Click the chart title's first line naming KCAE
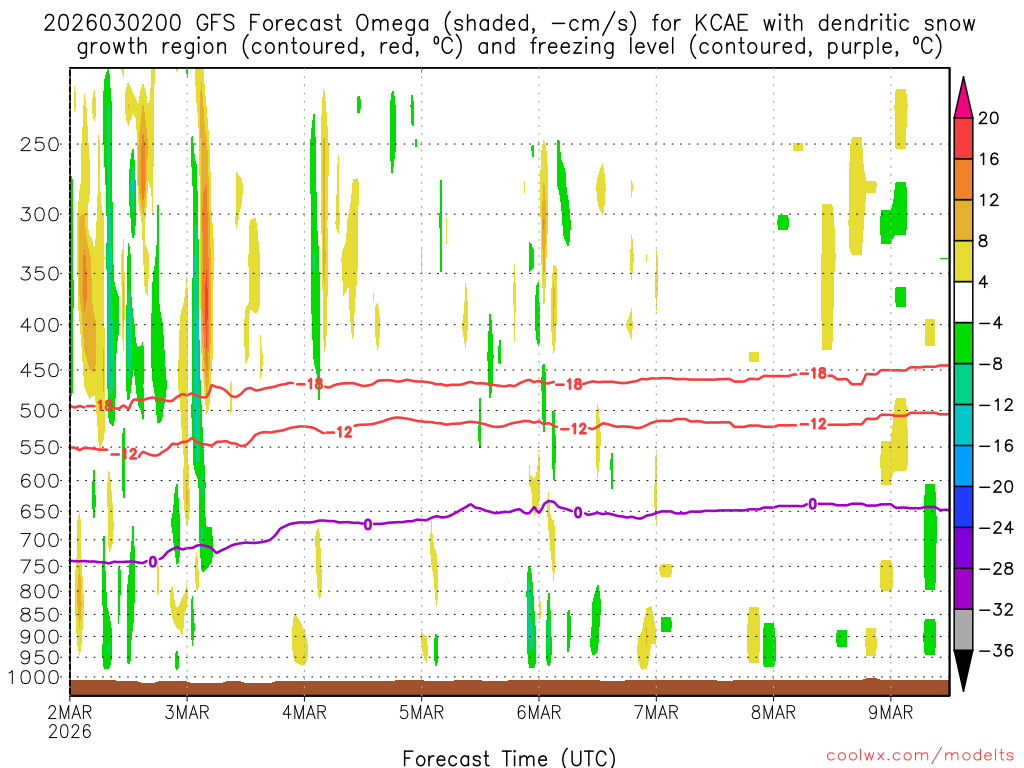Screen dimensions: 1024x768 [509, 23]
